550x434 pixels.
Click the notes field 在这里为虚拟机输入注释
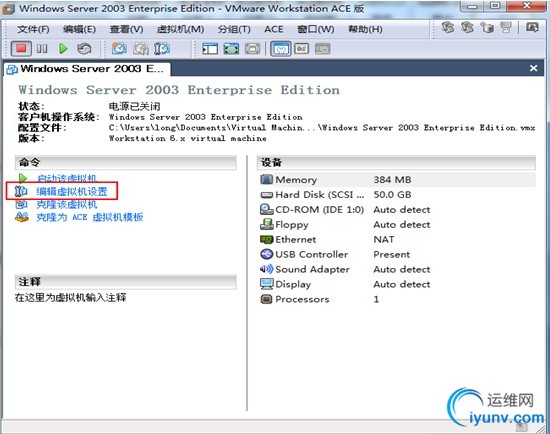coord(71,298)
